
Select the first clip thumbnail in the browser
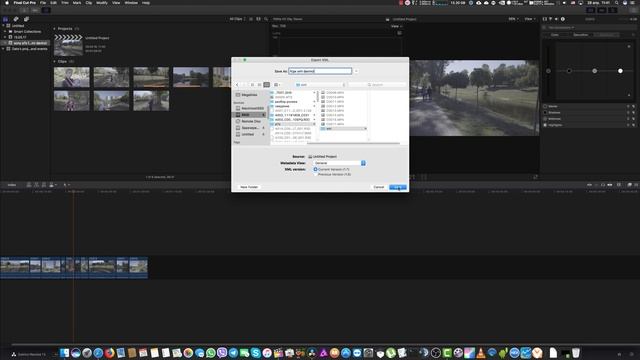click(x=71, y=77)
